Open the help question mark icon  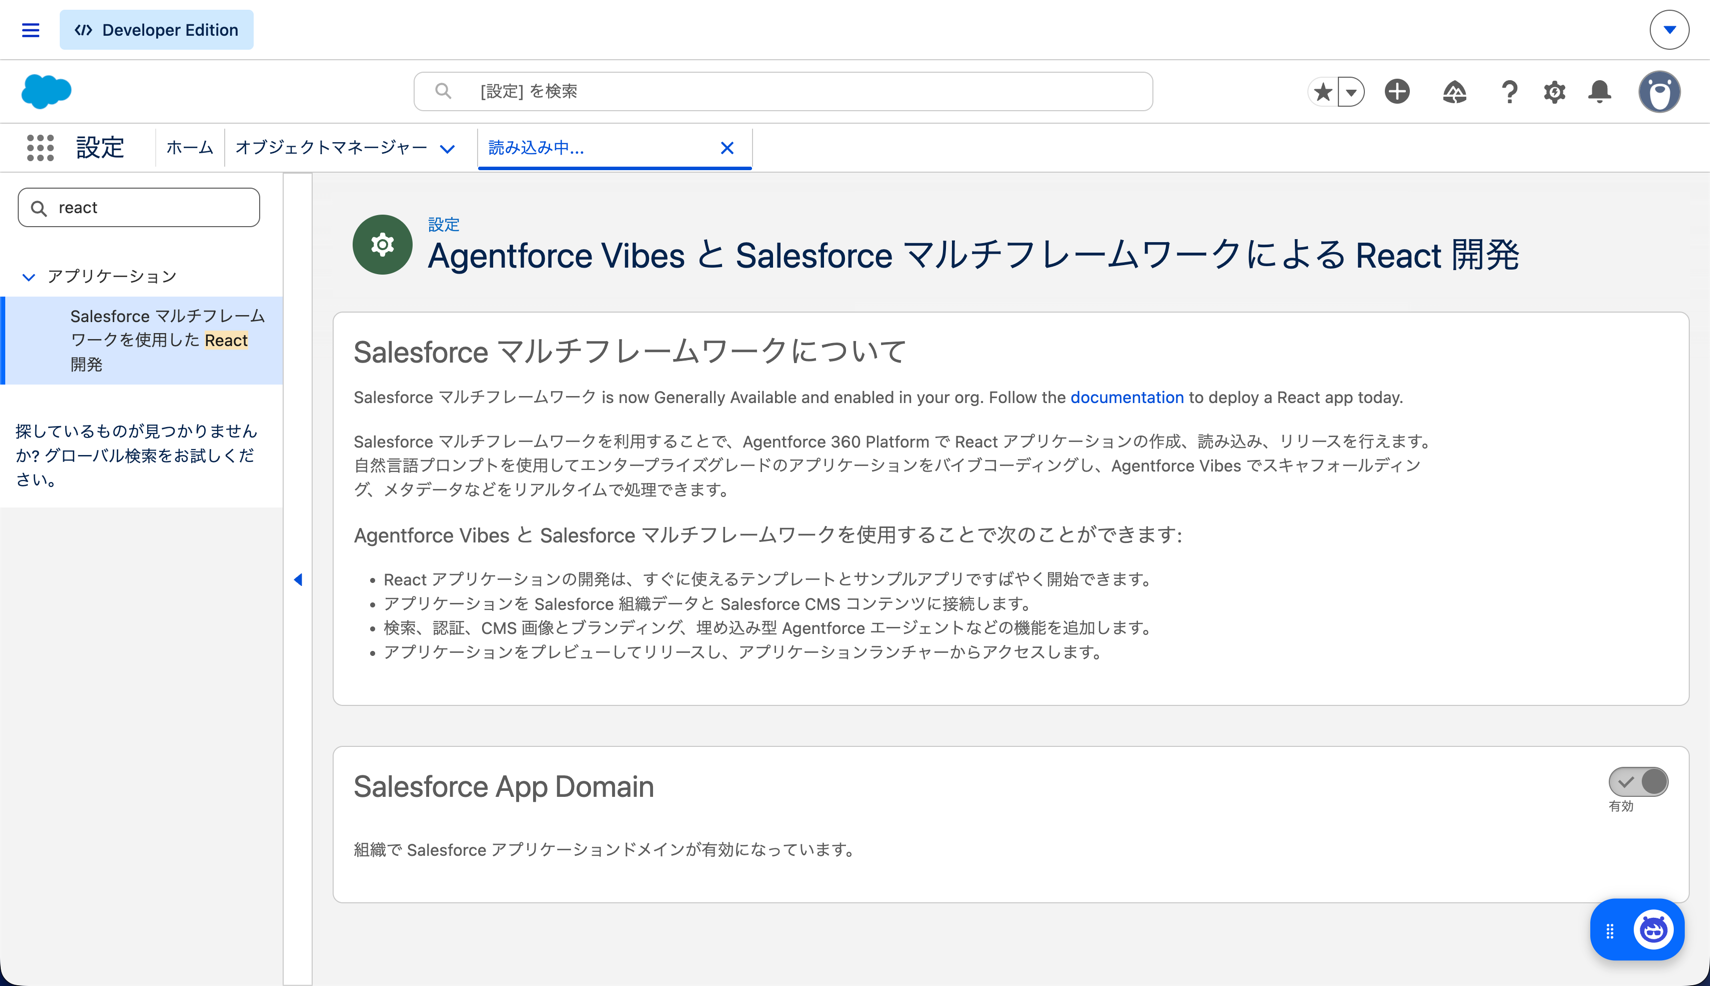(x=1509, y=92)
